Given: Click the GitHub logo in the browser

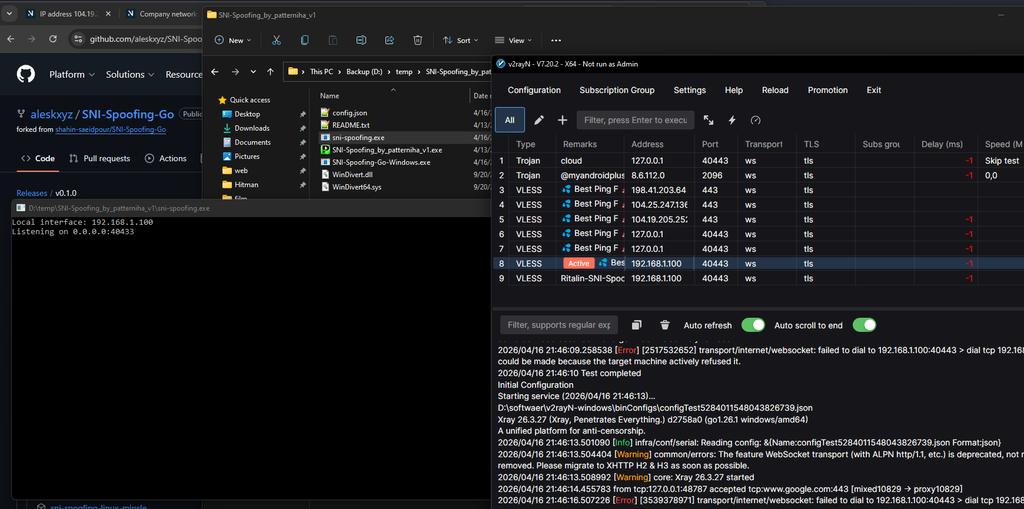Looking at the screenshot, I should coord(26,74).
